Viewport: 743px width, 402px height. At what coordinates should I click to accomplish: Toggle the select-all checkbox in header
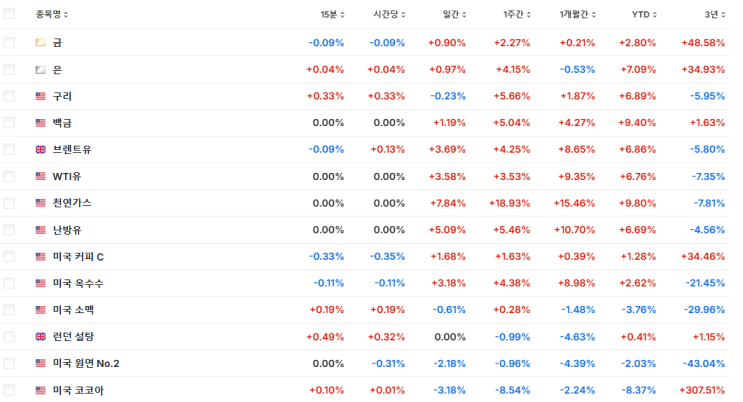10,15
